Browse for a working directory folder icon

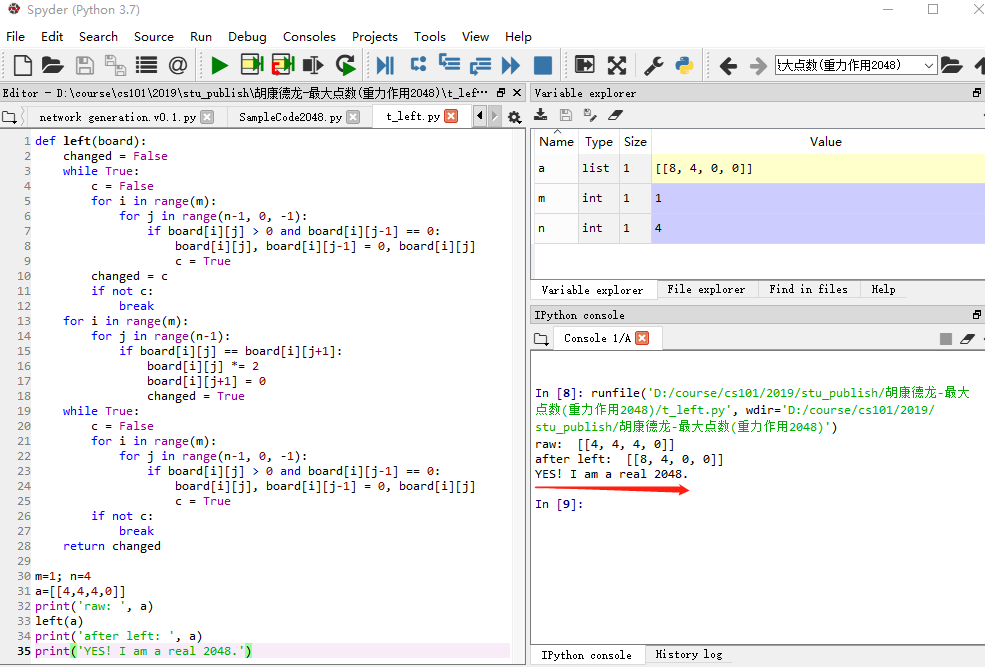(x=952, y=65)
